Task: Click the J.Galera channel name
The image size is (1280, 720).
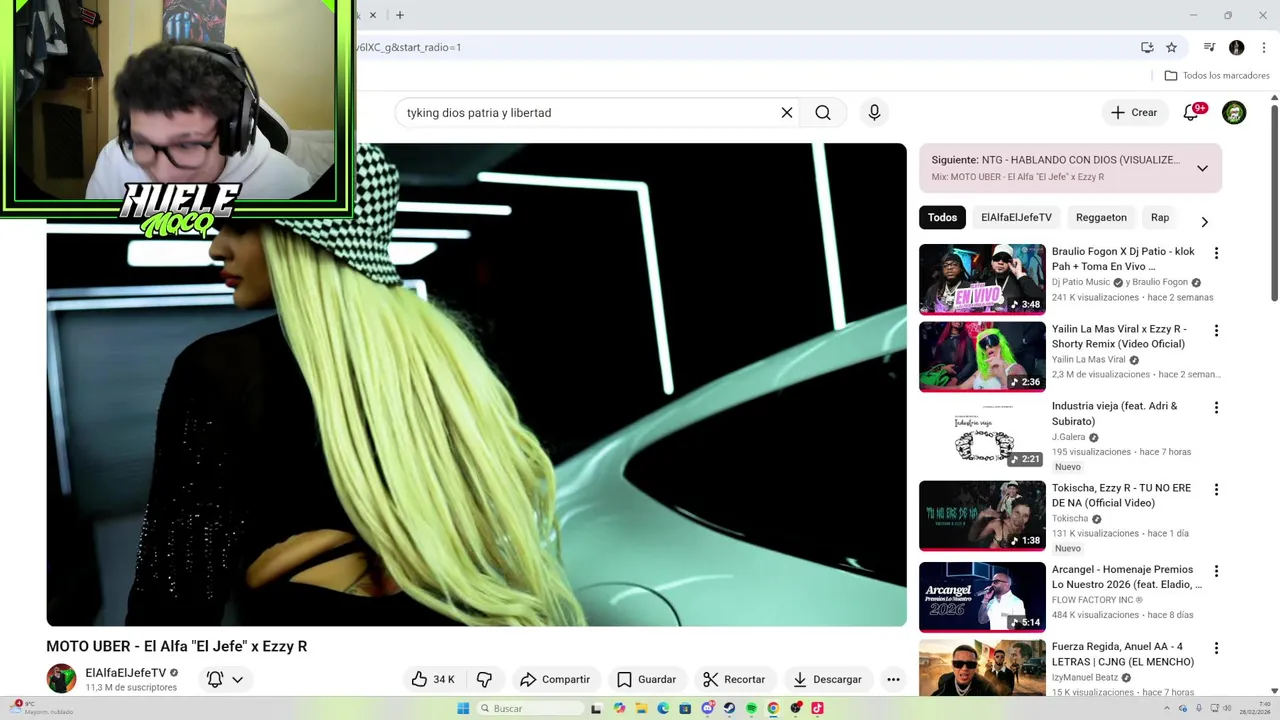Action: (1068, 437)
